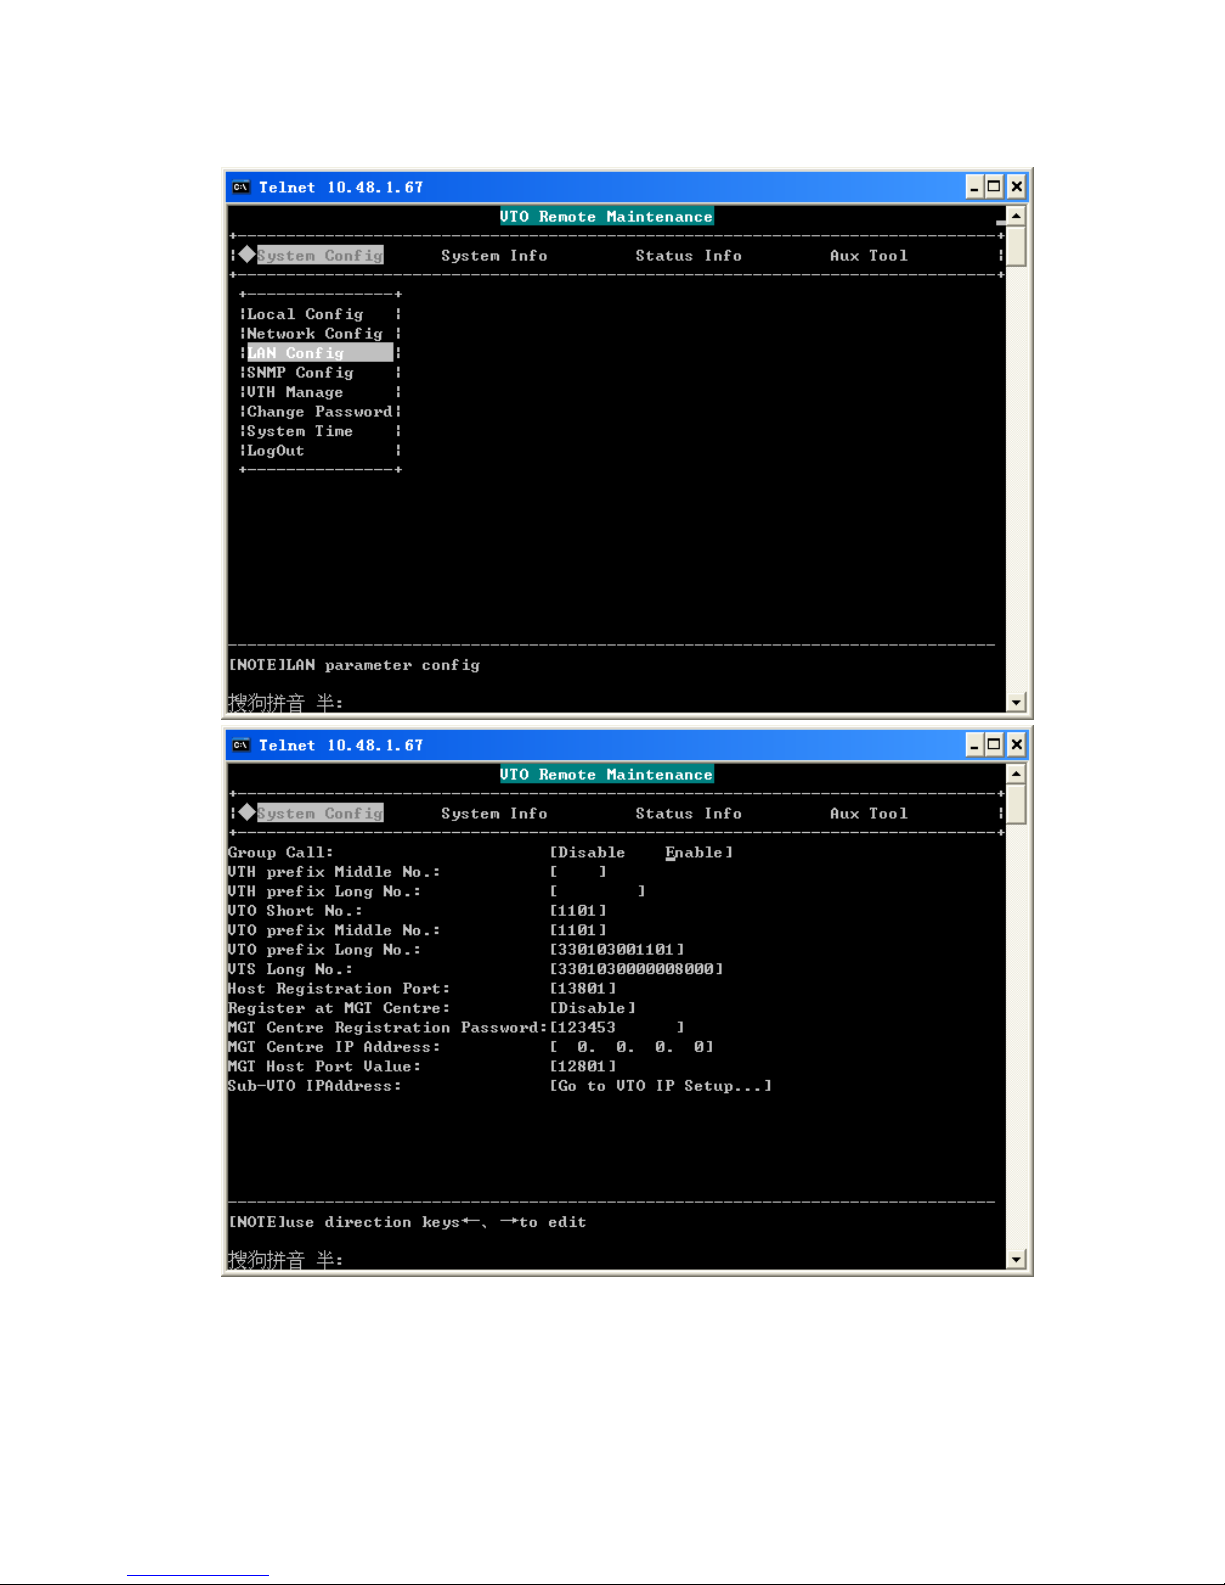Select the SNMP Config menu entry
Screen dimensions: 1225x1585
click(300, 373)
